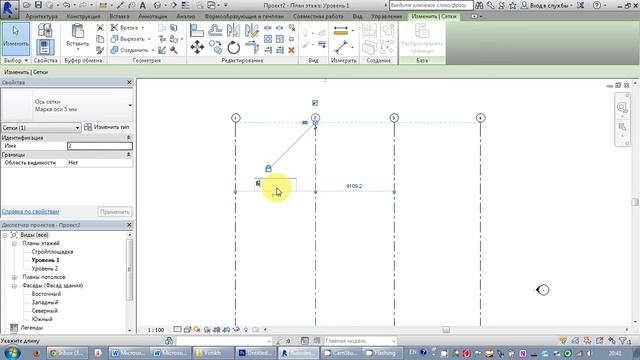Screen dimensions: 640x360
Task: Switch to the Совместная работа tab
Action: pyautogui.click(x=318, y=16)
